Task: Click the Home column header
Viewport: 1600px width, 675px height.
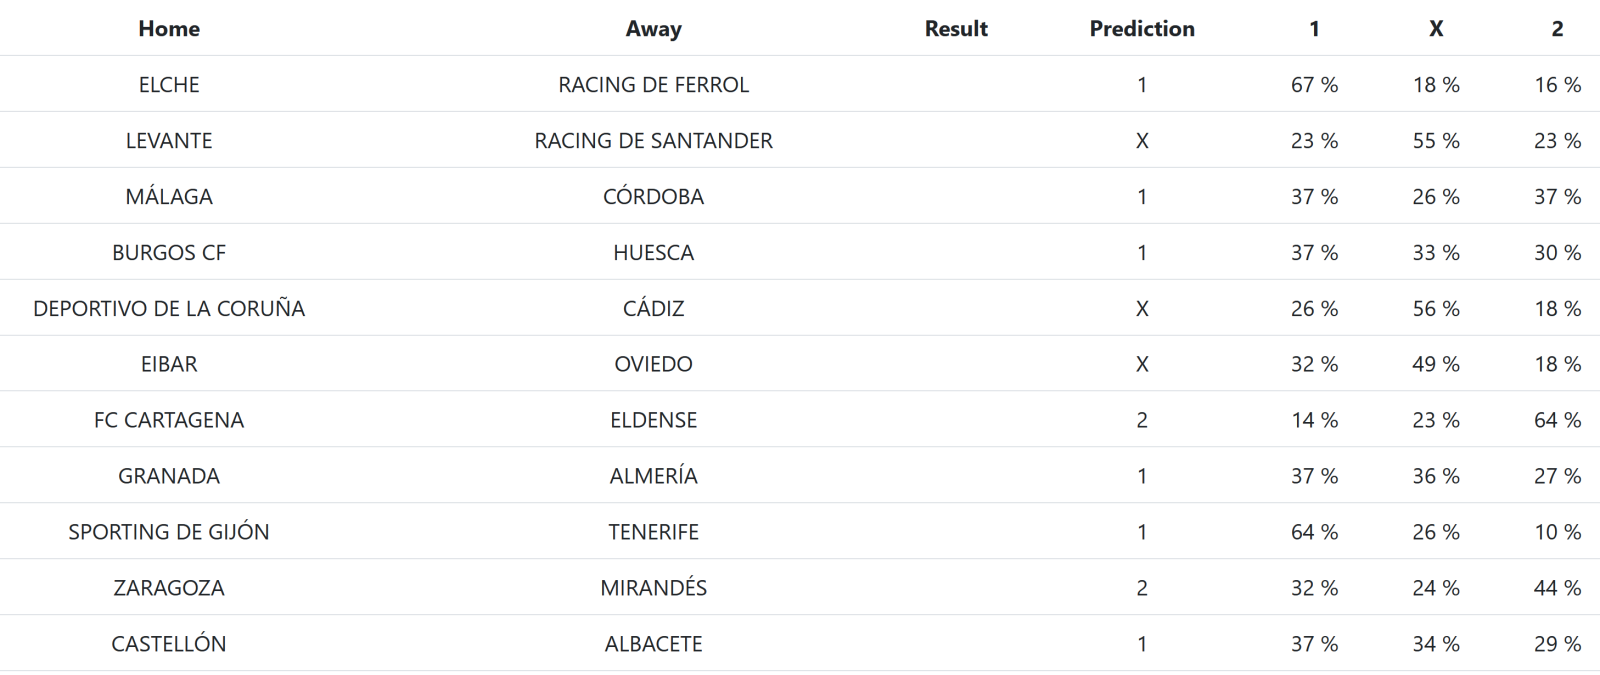Action: click(x=169, y=29)
